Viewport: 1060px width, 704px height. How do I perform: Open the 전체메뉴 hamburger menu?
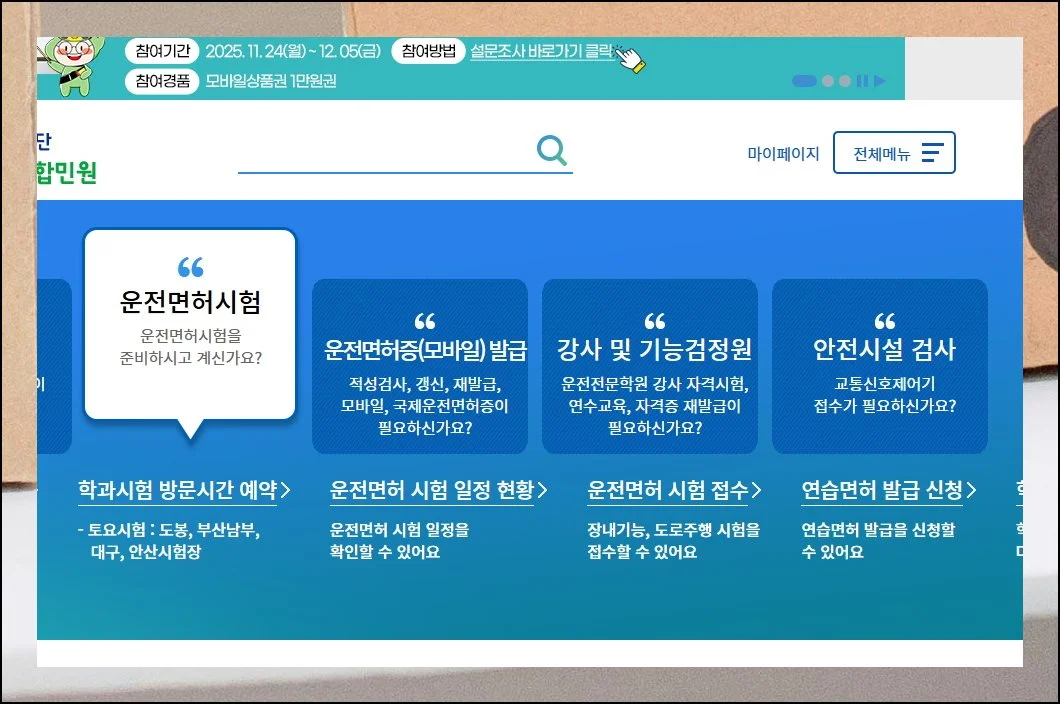pos(894,153)
